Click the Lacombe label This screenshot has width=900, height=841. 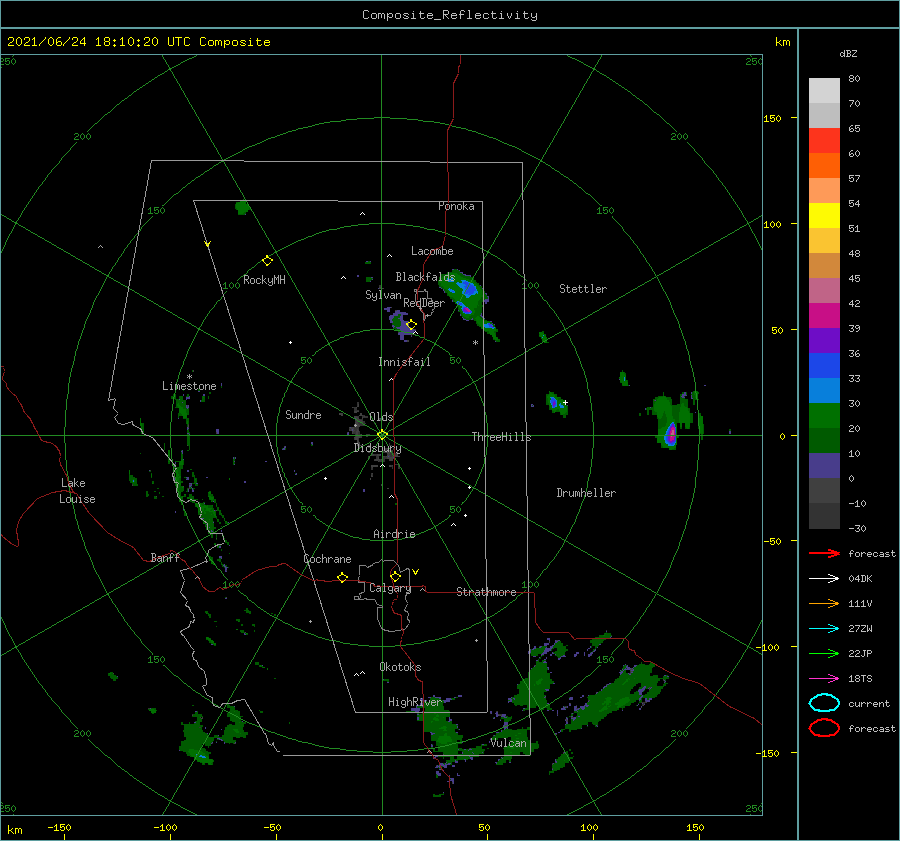(x=432, y=251)
